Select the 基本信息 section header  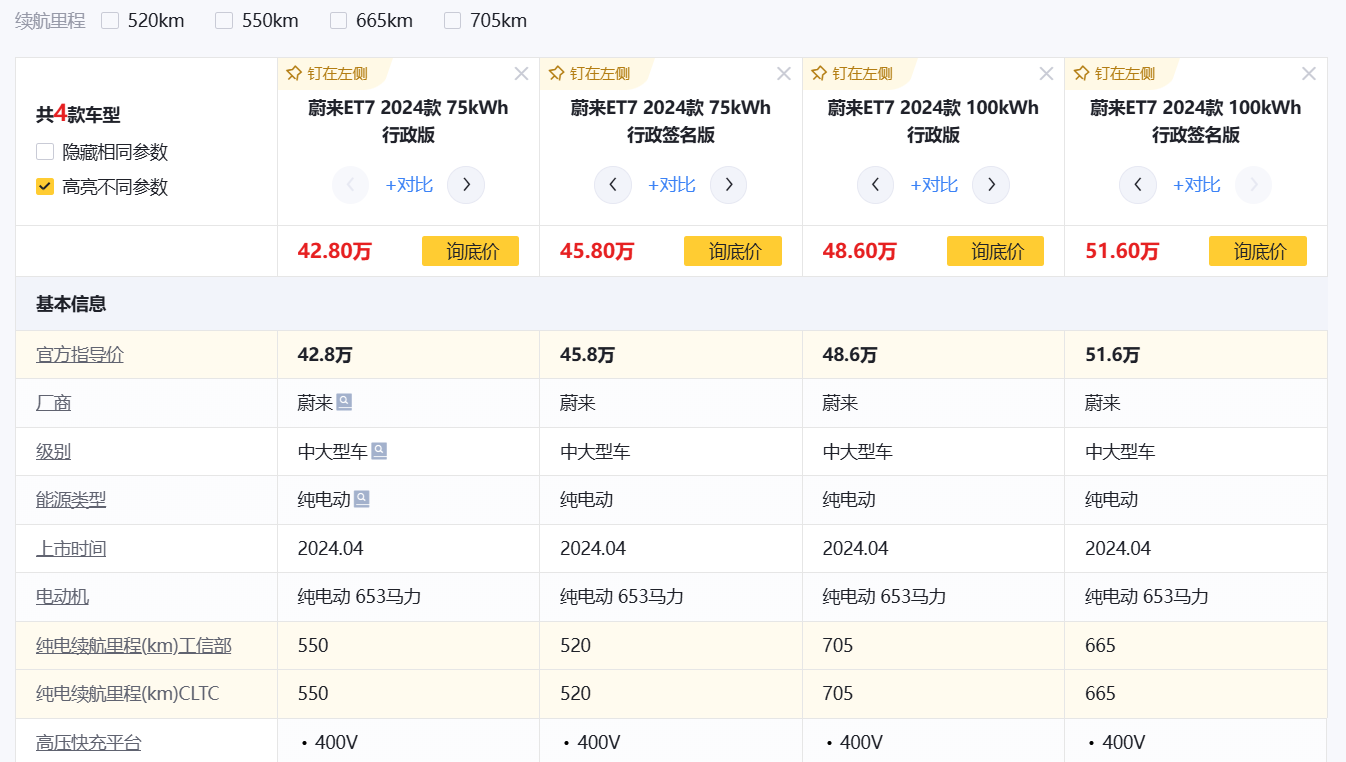coord(71,304)
